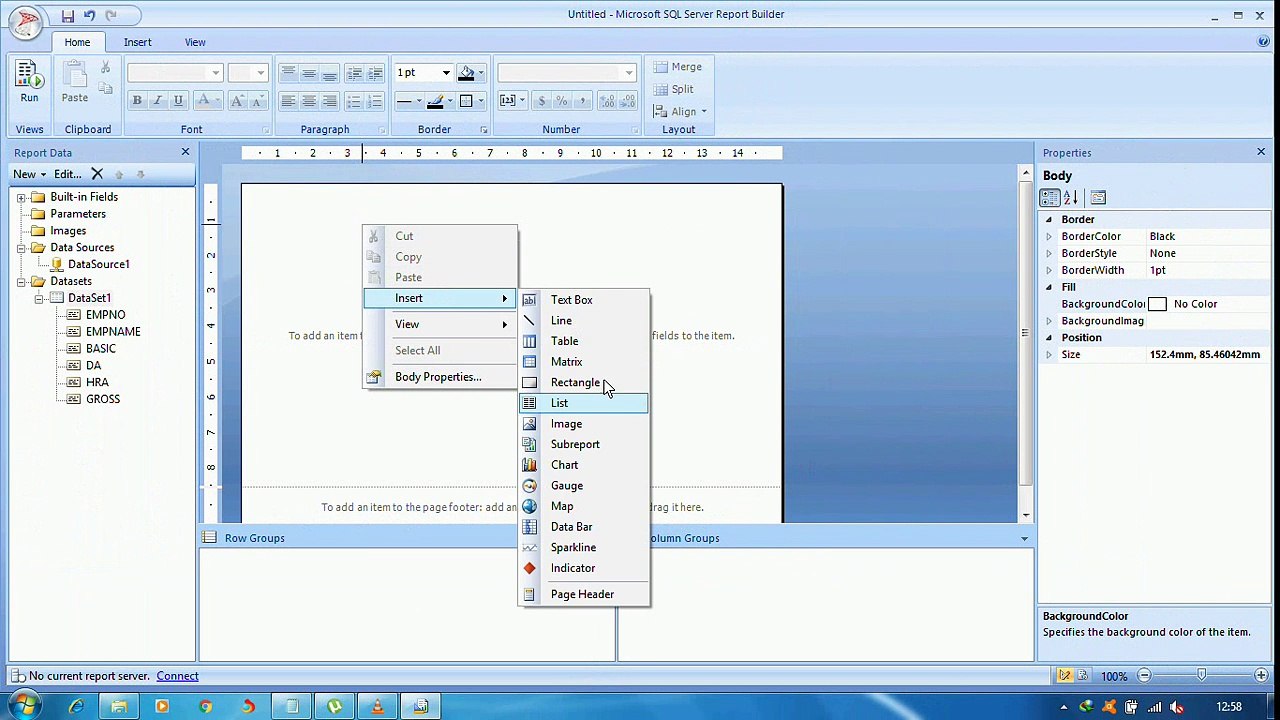Click the Delete X icon in Report Data
The width and height of the screenshot is (1280, 720).
(x=97, y=174)
